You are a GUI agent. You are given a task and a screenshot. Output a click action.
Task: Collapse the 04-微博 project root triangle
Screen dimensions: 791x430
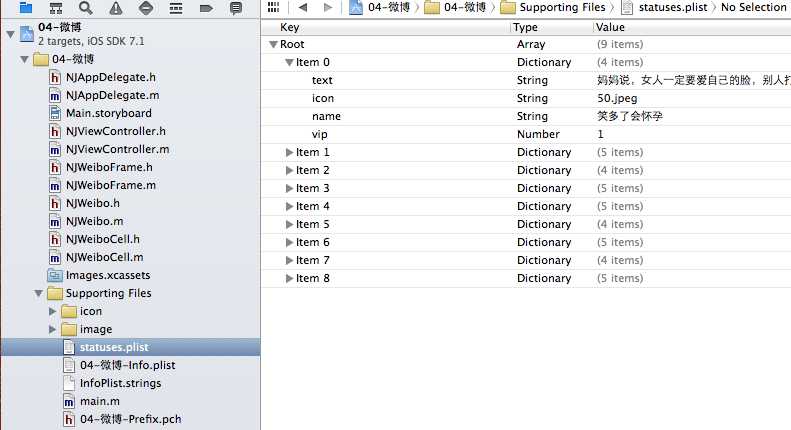10,34
